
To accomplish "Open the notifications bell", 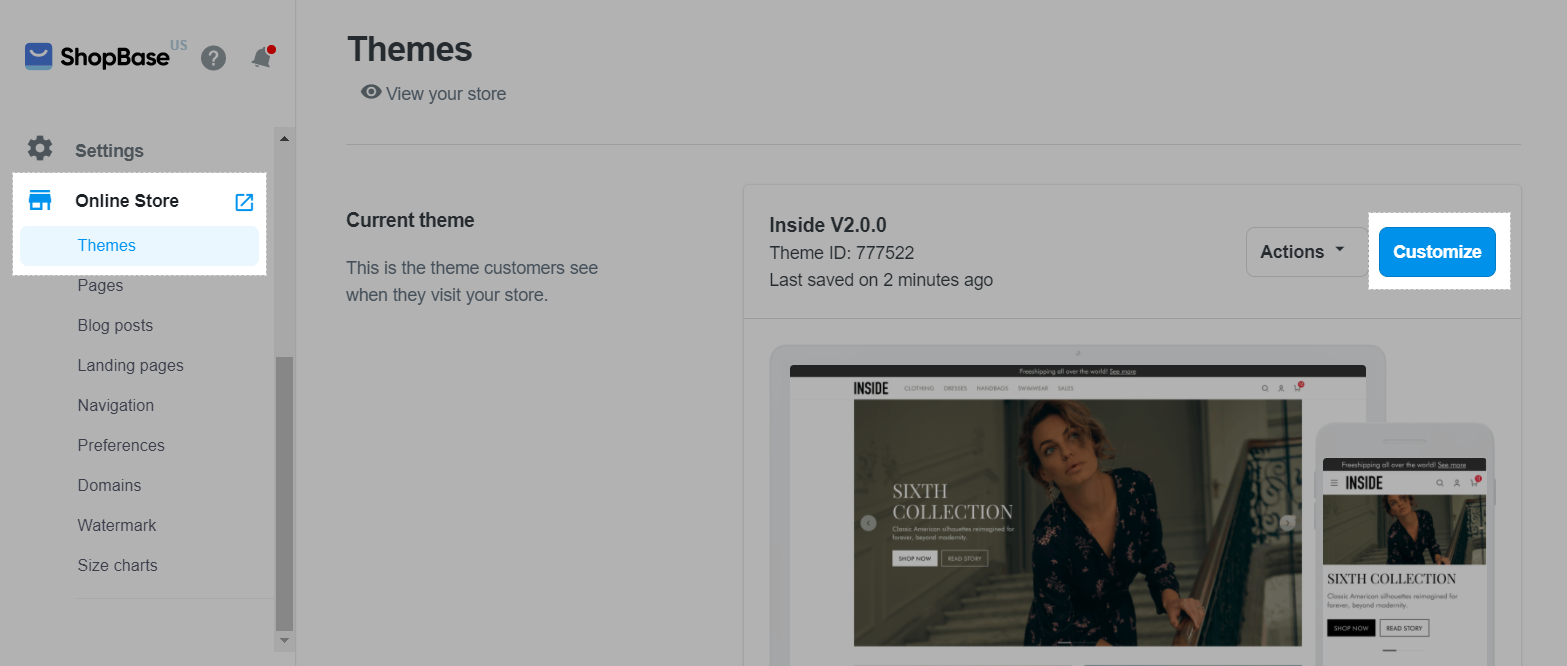I will coord(262,57).
